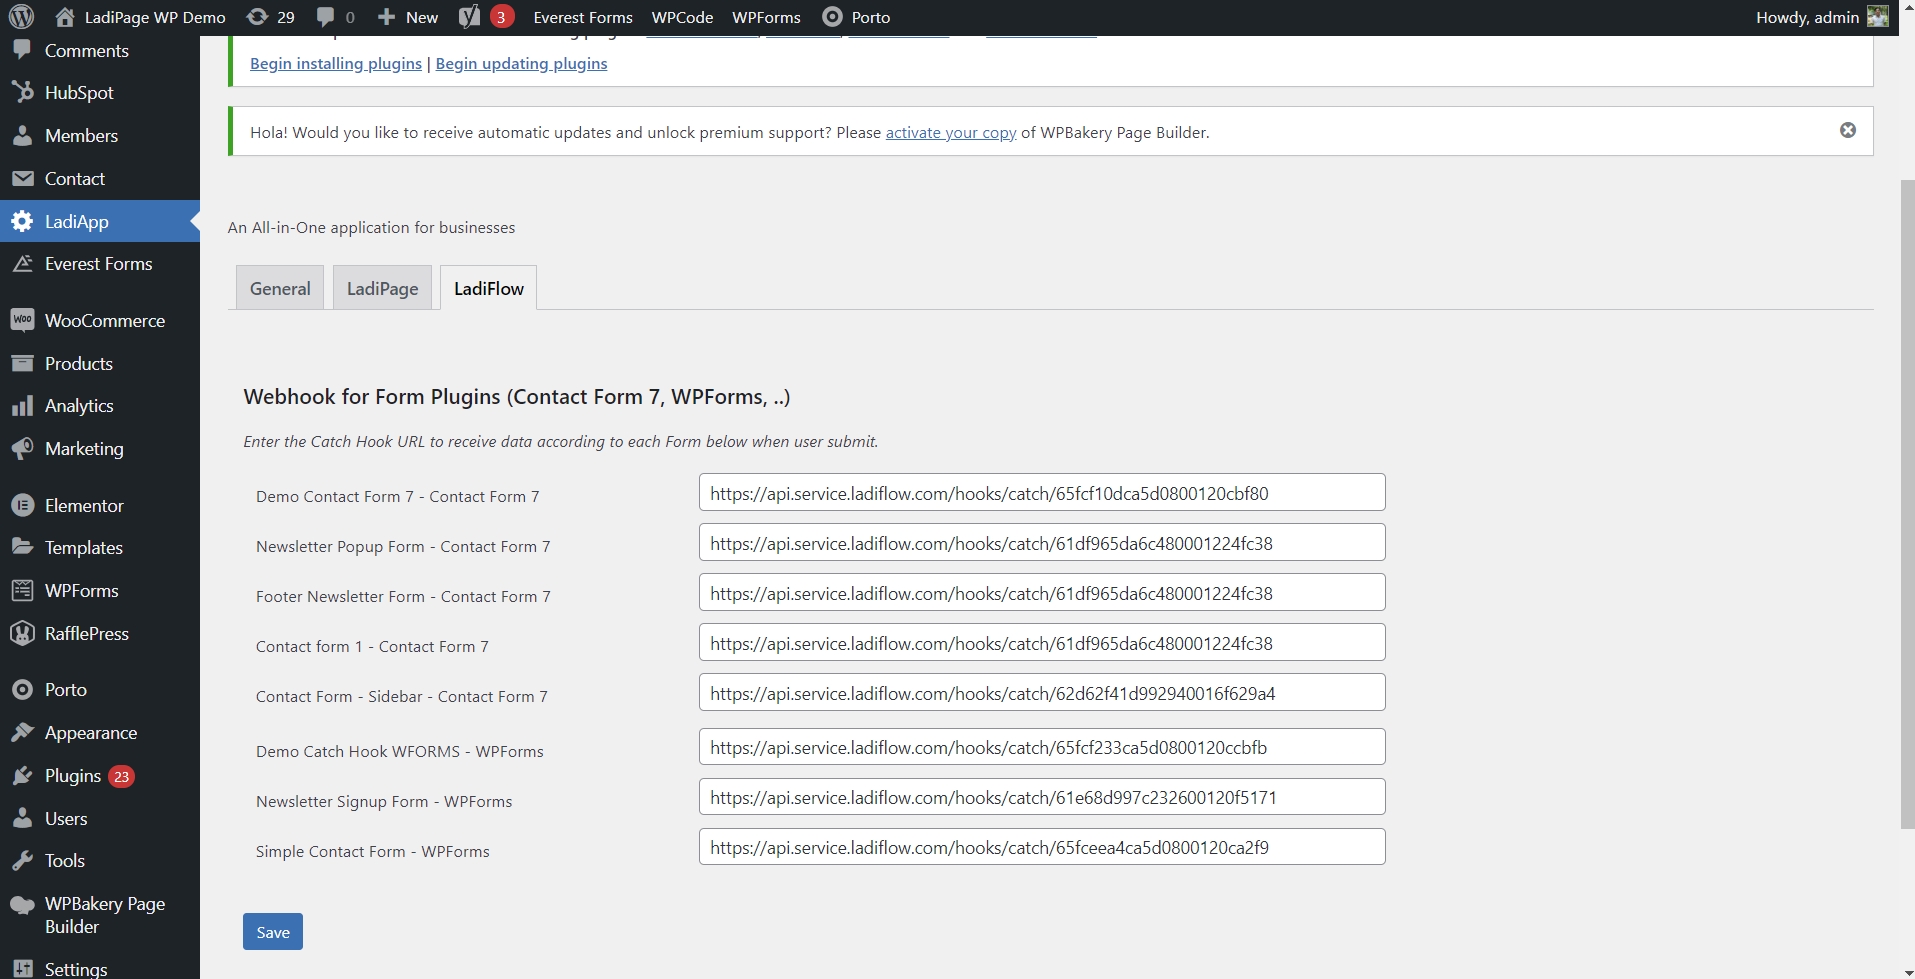Switch to the General tab
This screenshot has width=1915, height=979.
[280, 288]
